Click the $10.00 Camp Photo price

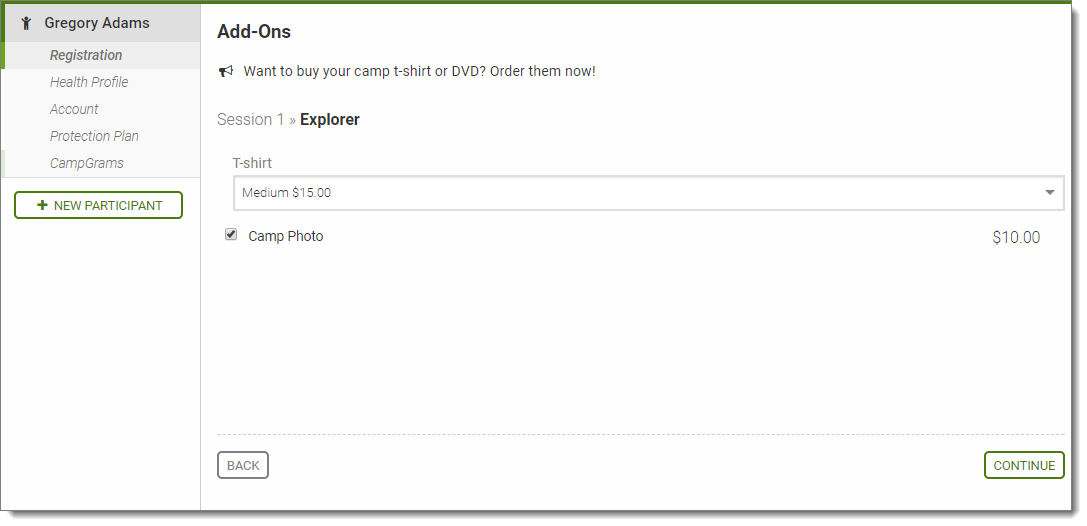[1016, 238]
